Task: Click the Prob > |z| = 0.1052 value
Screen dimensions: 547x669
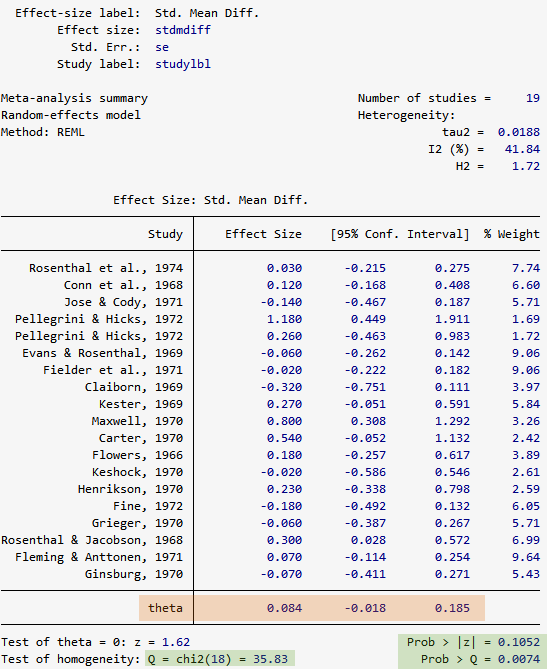Action: click(473, 642)
